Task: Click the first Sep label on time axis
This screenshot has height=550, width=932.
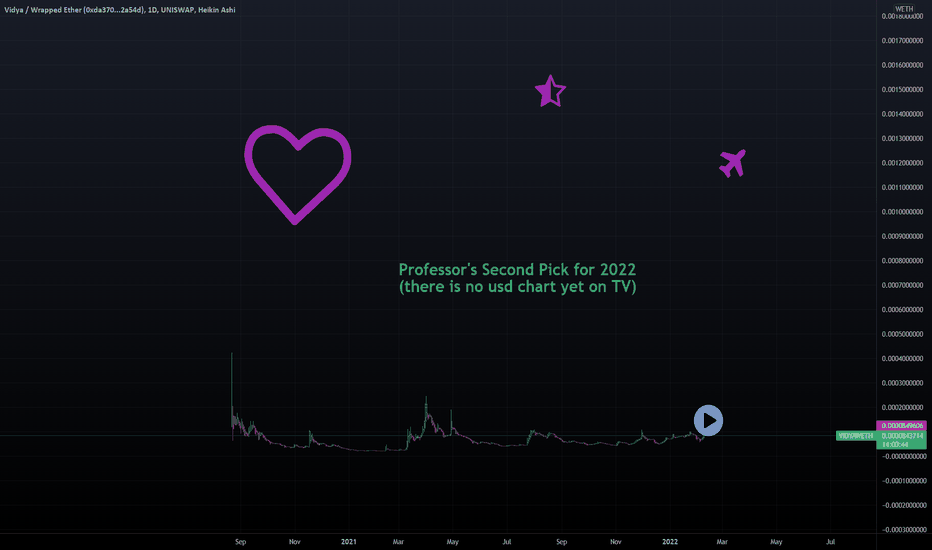Action: point(240,542)
